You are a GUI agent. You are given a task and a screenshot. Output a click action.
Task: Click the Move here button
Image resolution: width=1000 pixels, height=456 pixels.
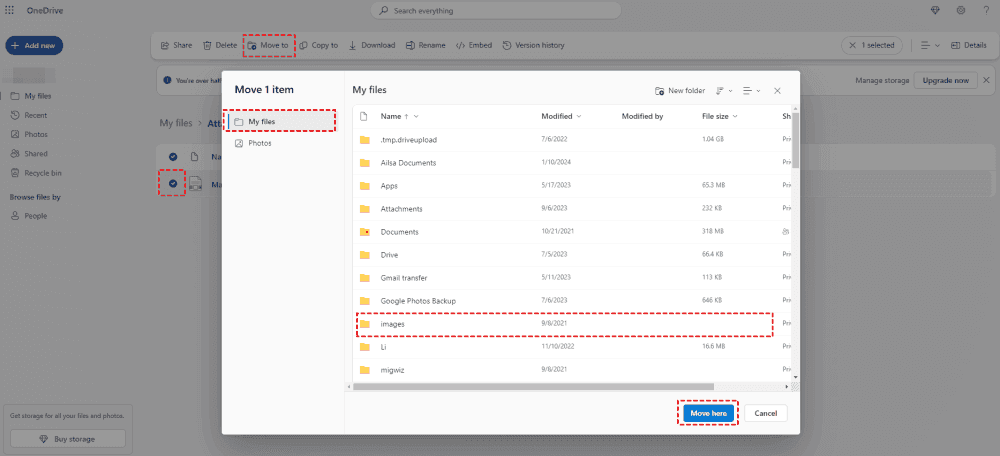709,413
